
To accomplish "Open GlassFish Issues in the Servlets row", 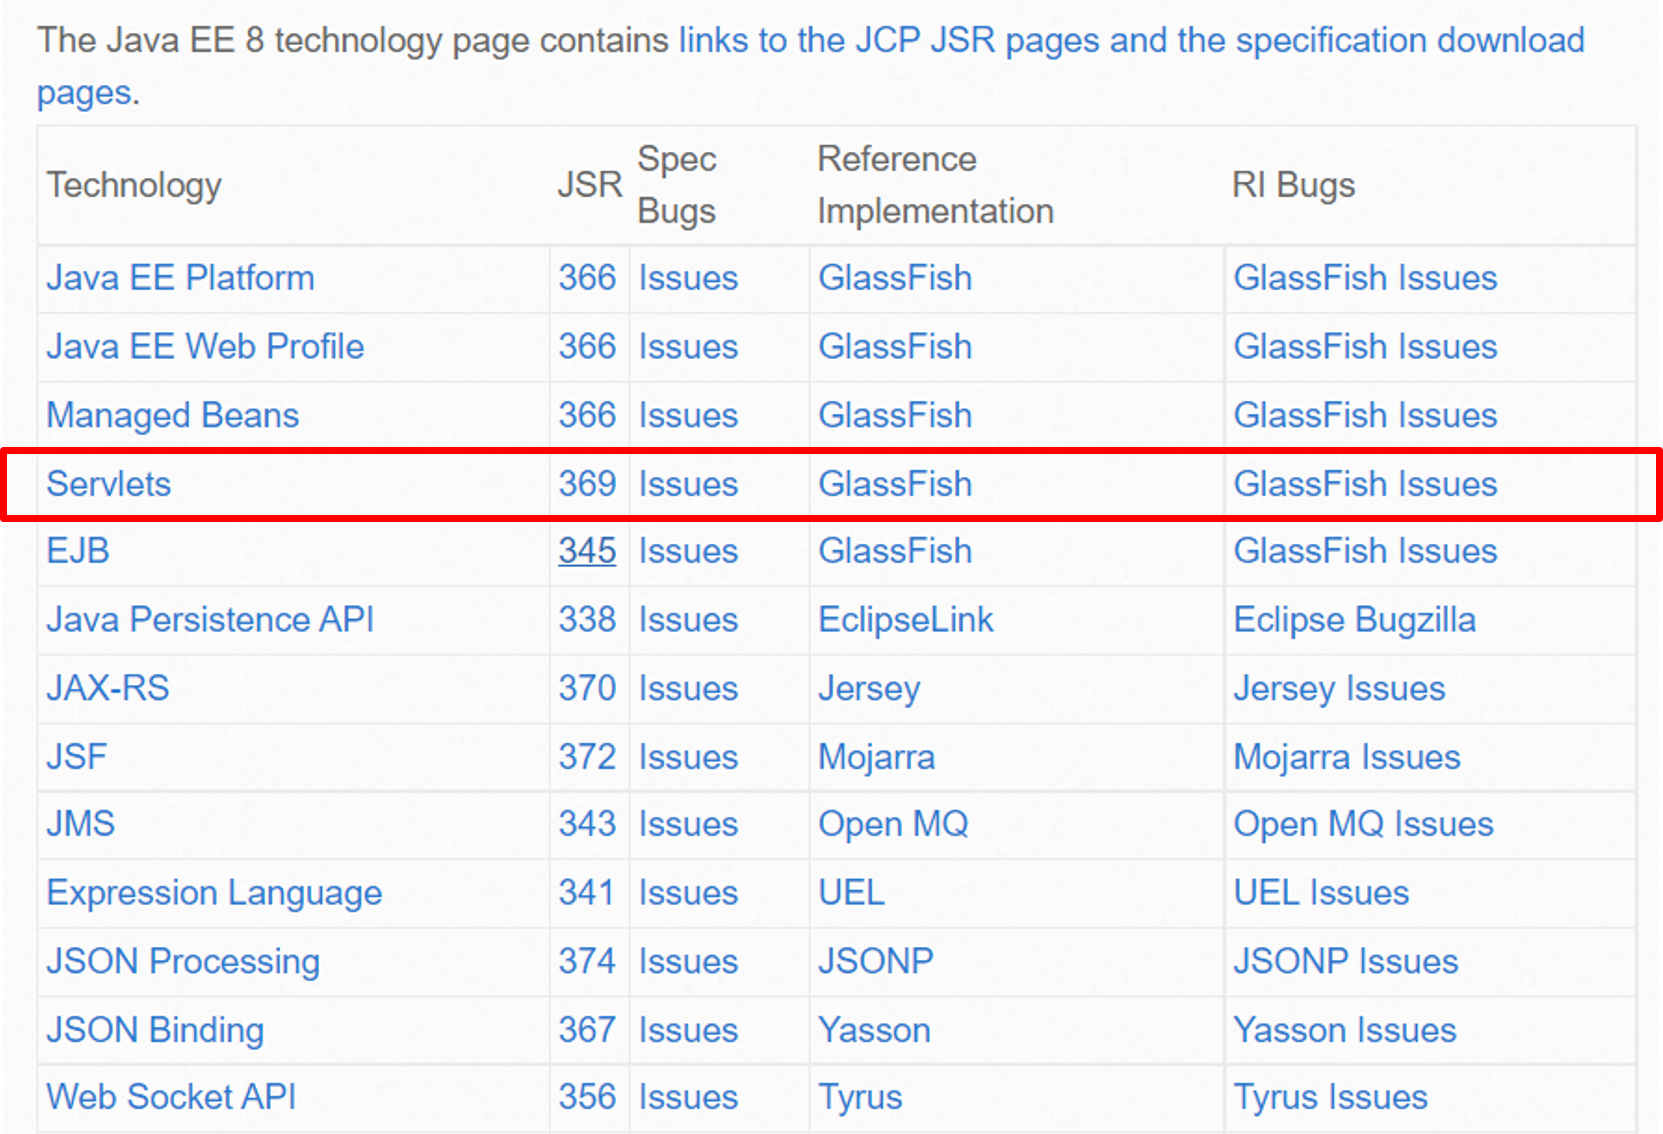I will pyautogui.click(x=1365, y=484).
